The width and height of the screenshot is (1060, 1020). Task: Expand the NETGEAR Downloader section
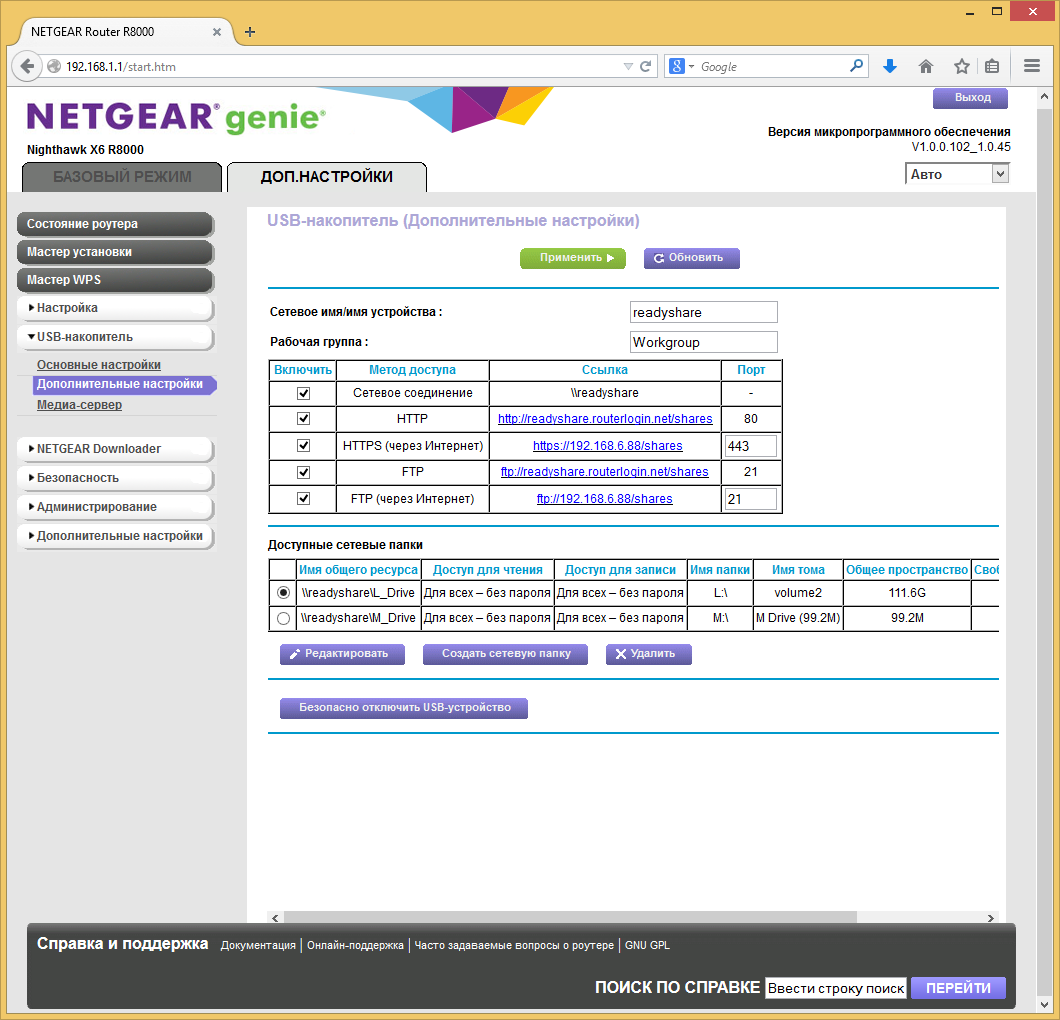point(115,449)
